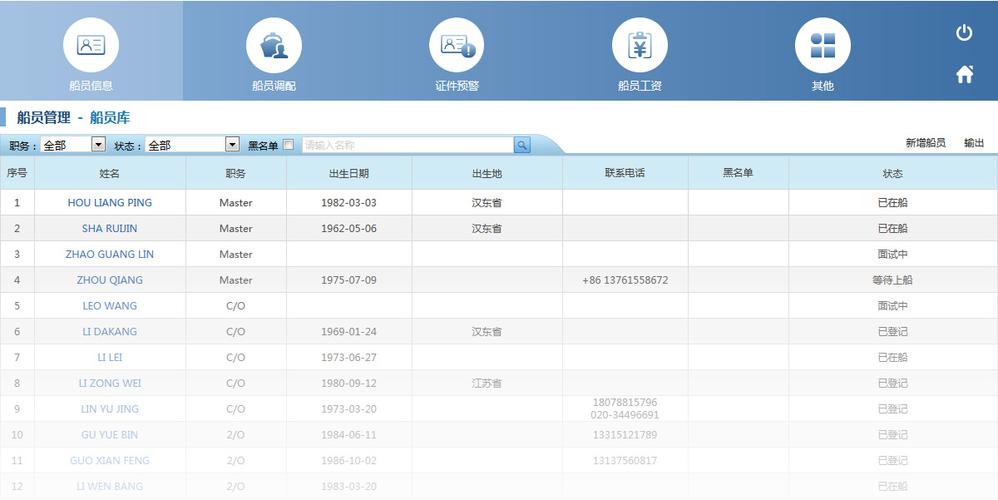The width and height of the screenshot is (998, 500).
Task: Select birth date 1975-07-09 cell
Action: (349, 280)
